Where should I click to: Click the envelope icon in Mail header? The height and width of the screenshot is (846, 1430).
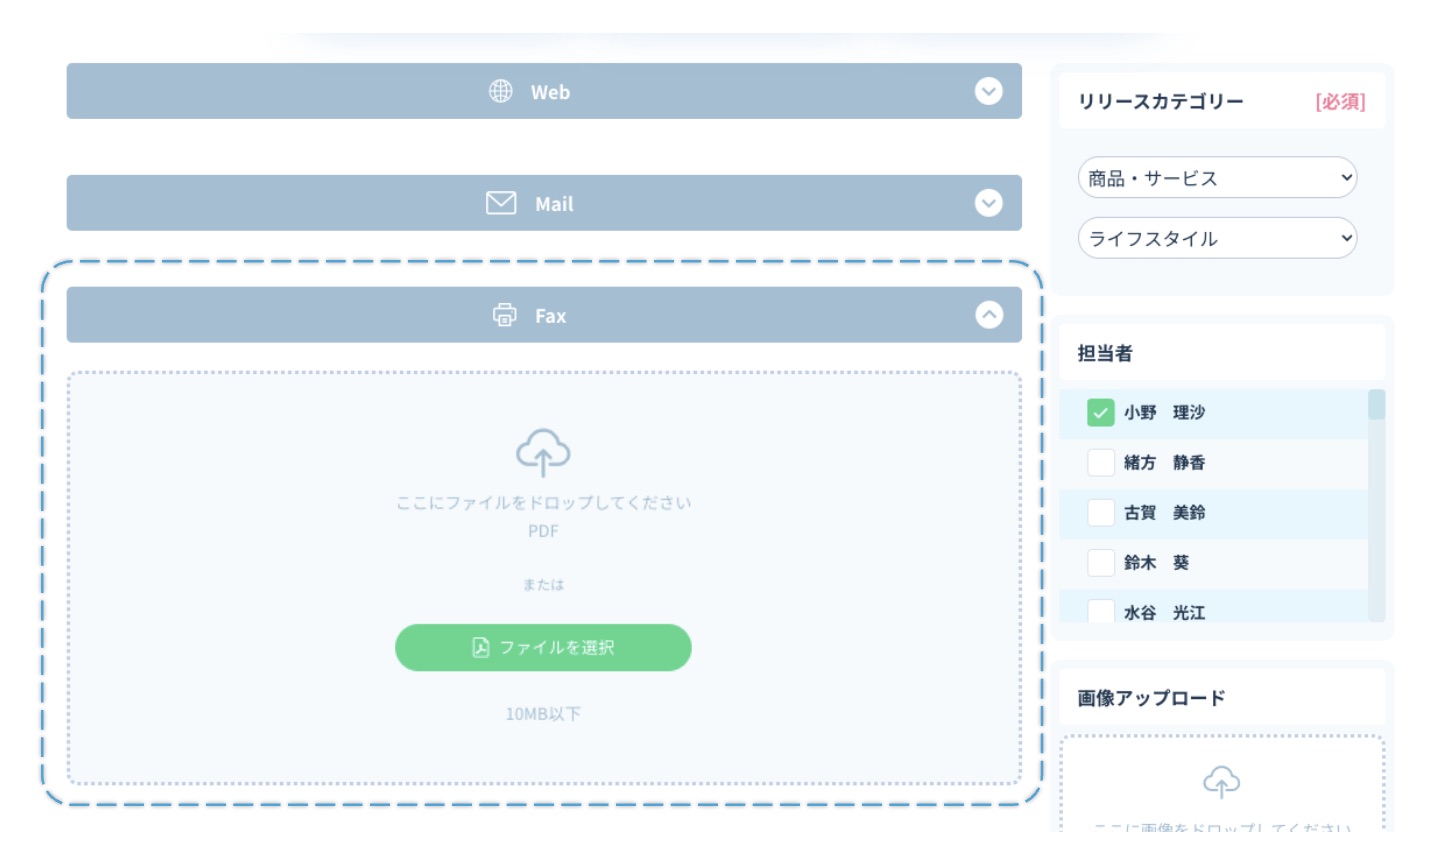tap(500, 203)
